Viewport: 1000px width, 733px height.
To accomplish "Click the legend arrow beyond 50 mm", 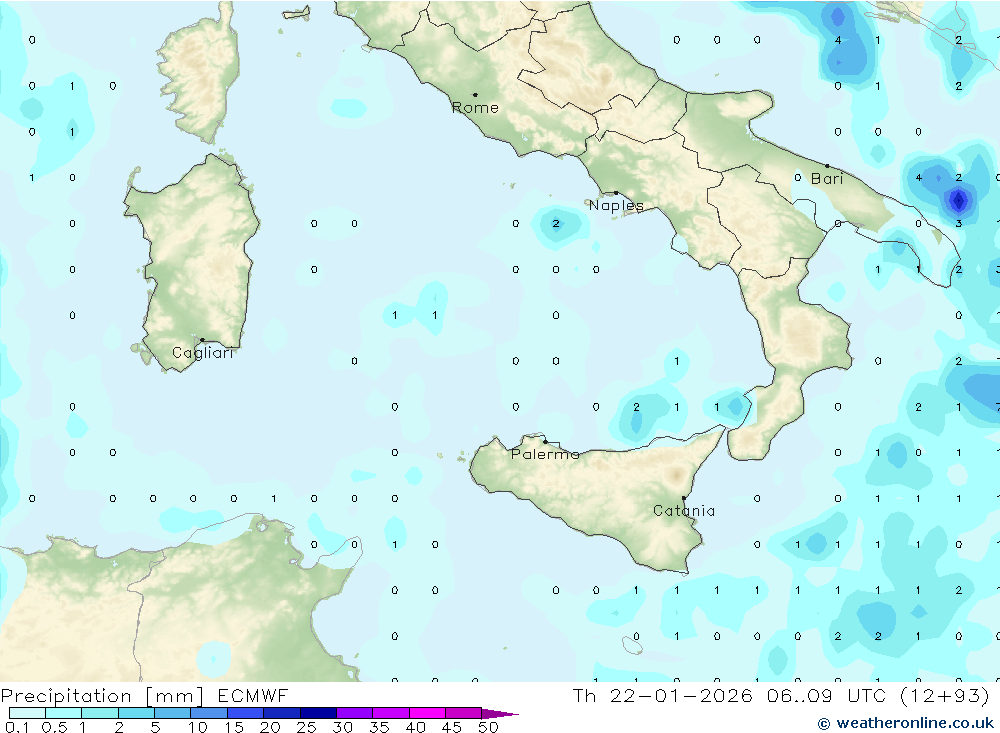I will pos(500,714).
